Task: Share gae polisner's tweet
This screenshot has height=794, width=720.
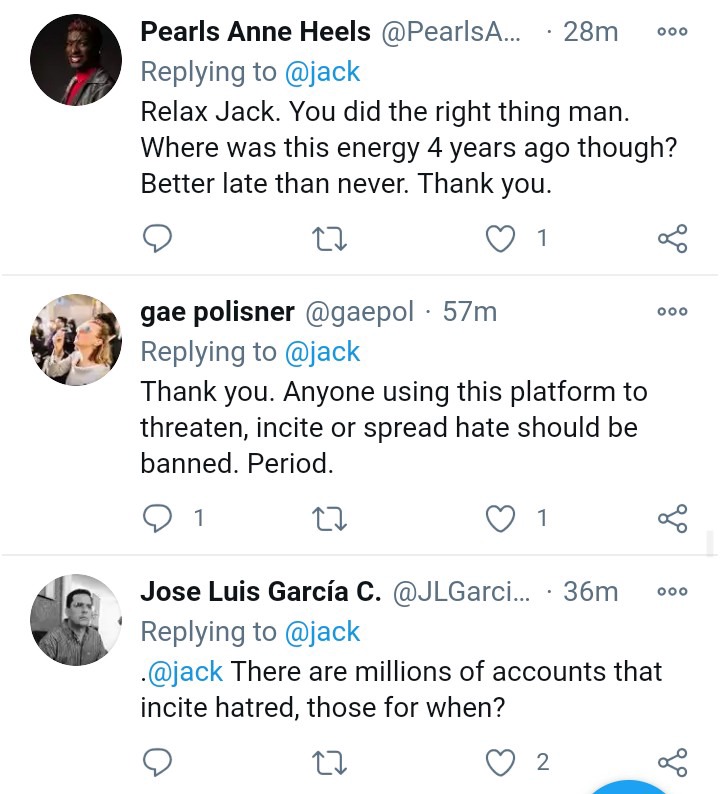Action: coord(672,519)
